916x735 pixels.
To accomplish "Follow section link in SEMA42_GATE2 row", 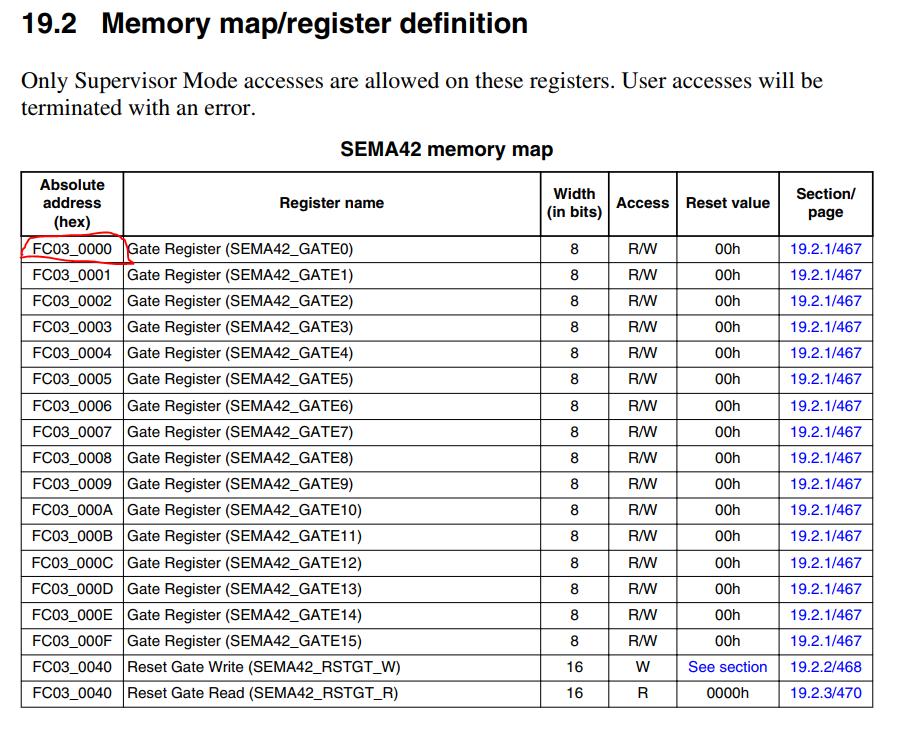I will [825, 301].
